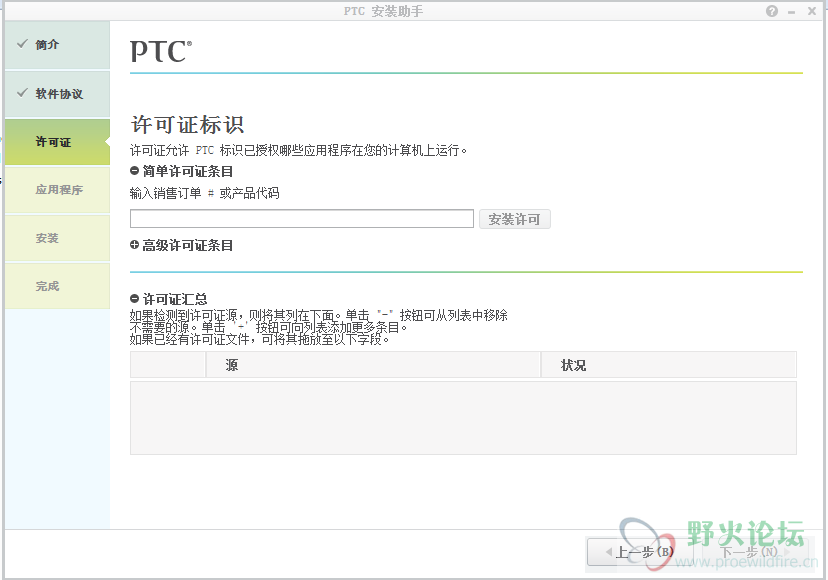
Task: Select the 应用程序 step in sidebar
Action: 58,190
